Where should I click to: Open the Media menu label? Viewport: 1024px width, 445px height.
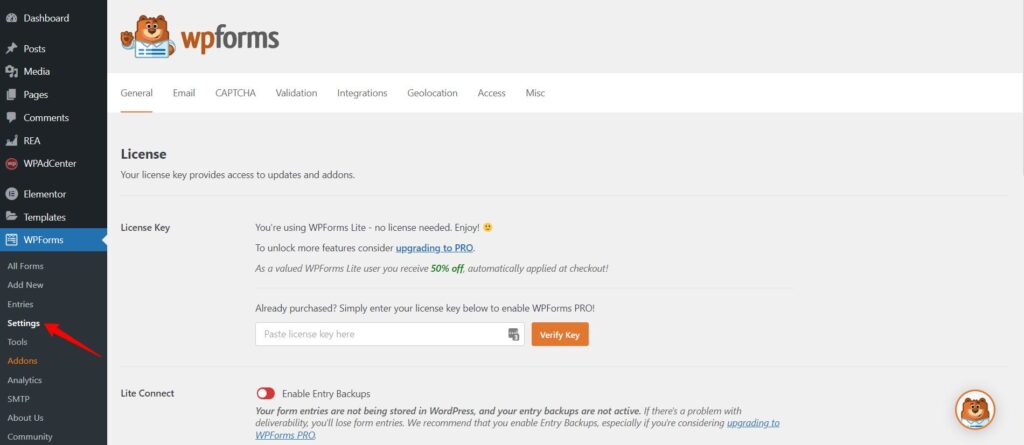tap(37, 71)
